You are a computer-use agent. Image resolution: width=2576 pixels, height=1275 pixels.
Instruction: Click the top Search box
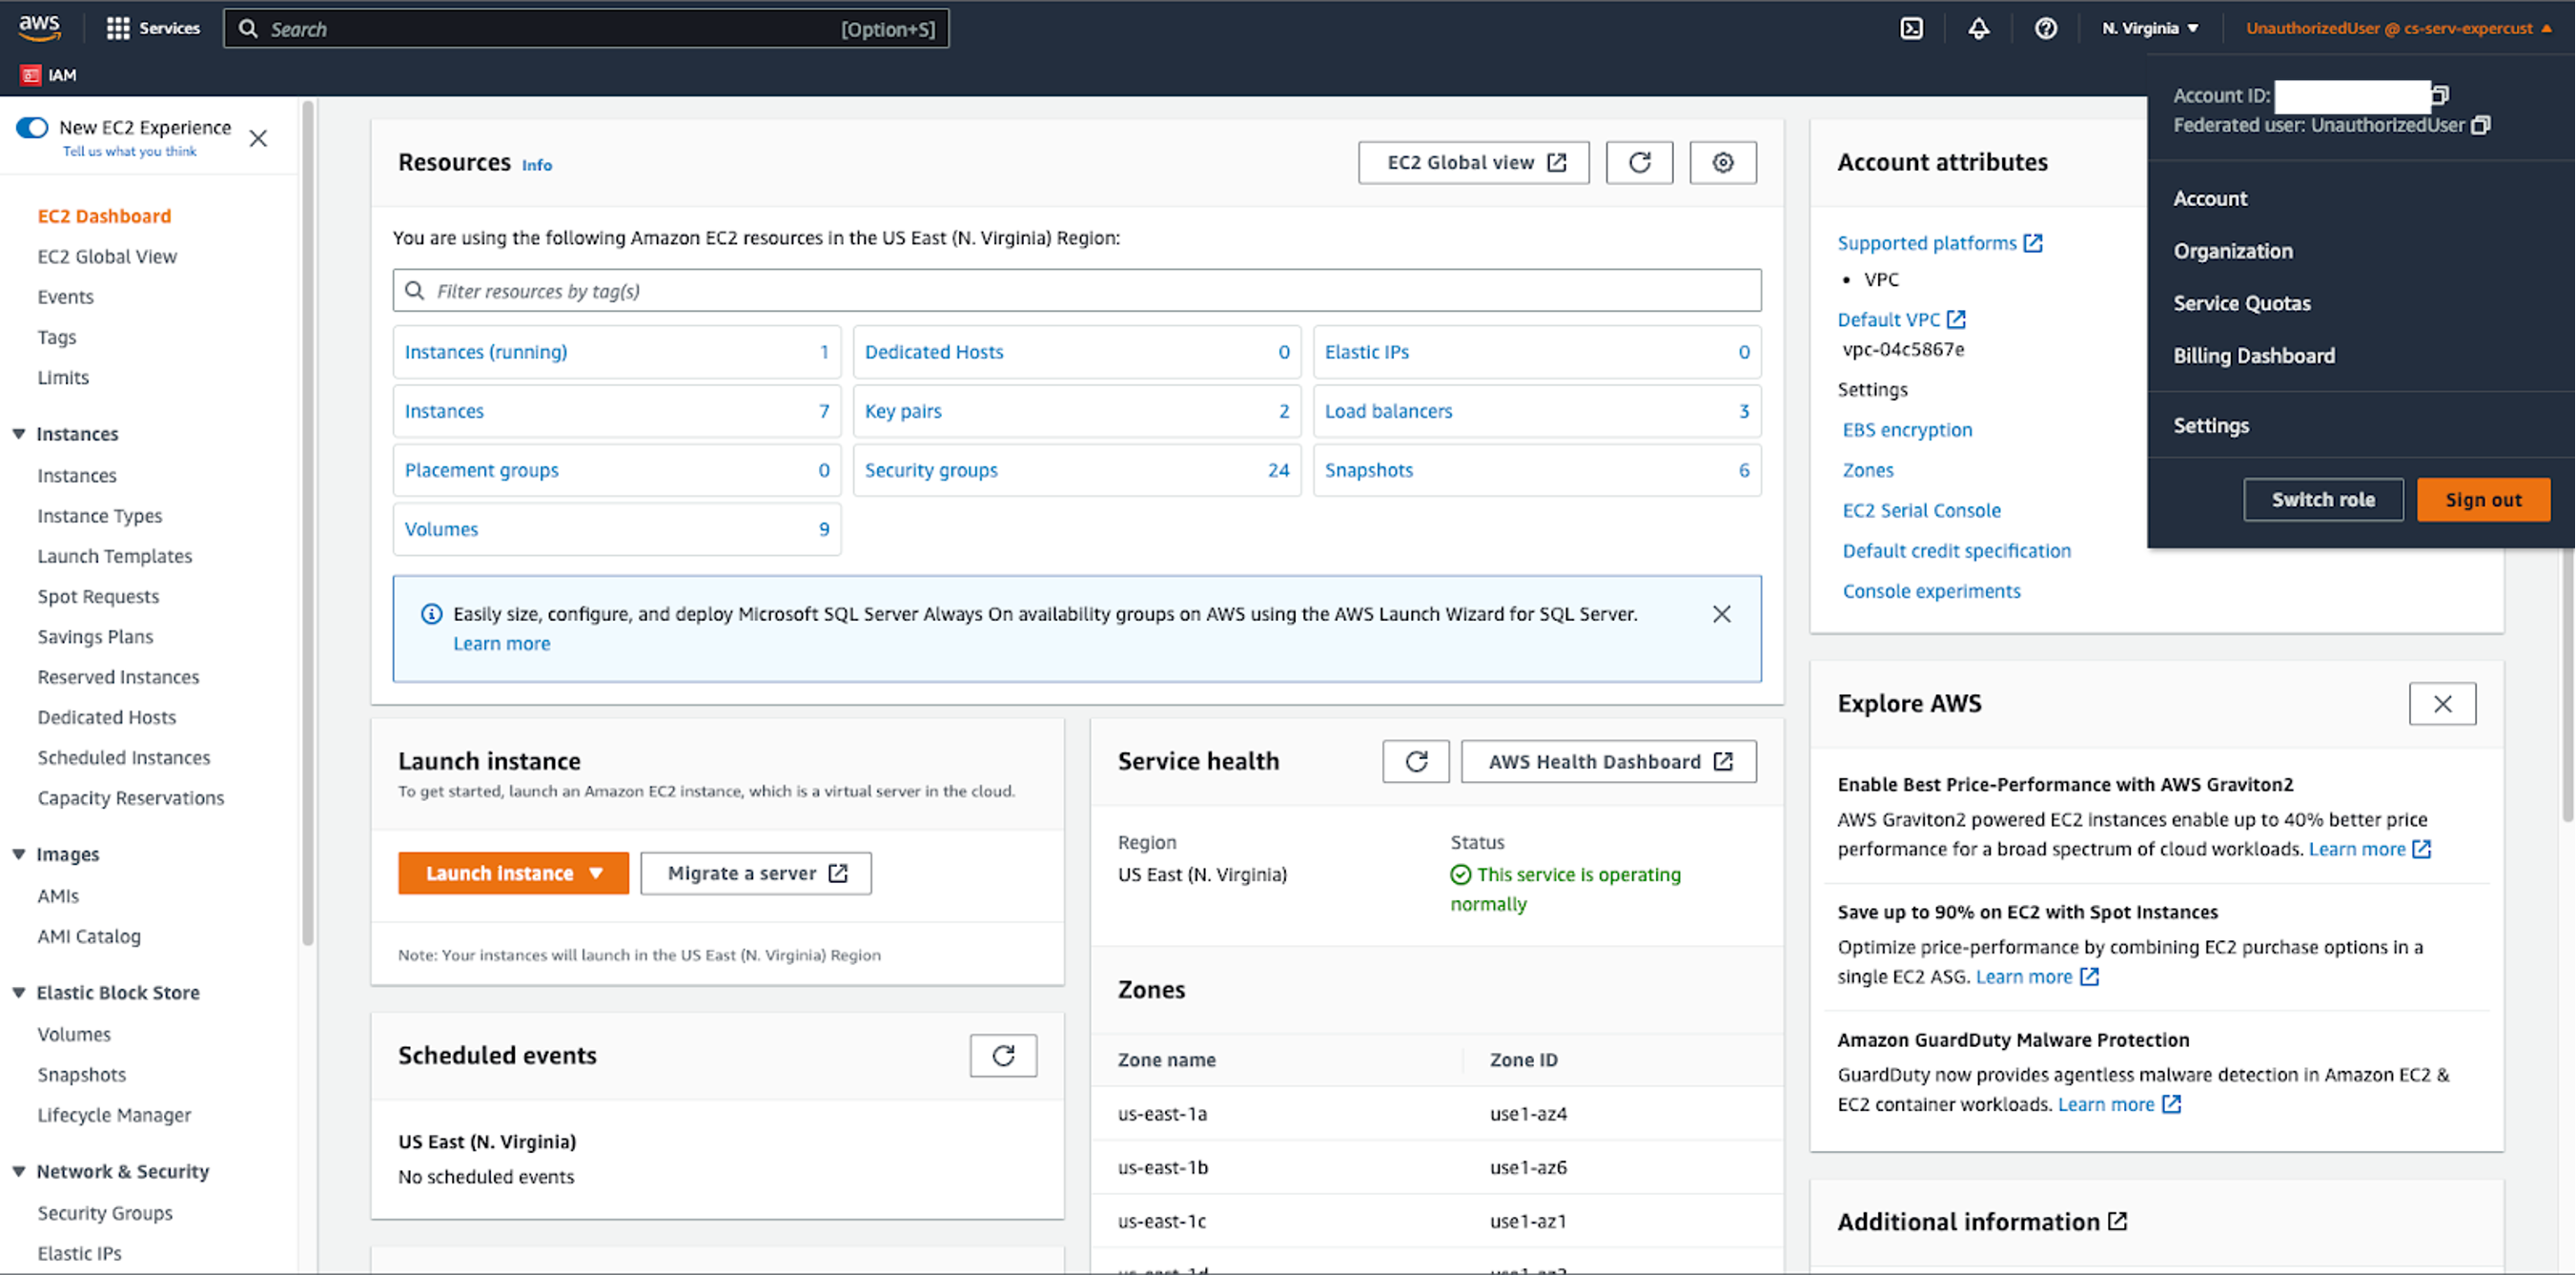tap(586, 29)
